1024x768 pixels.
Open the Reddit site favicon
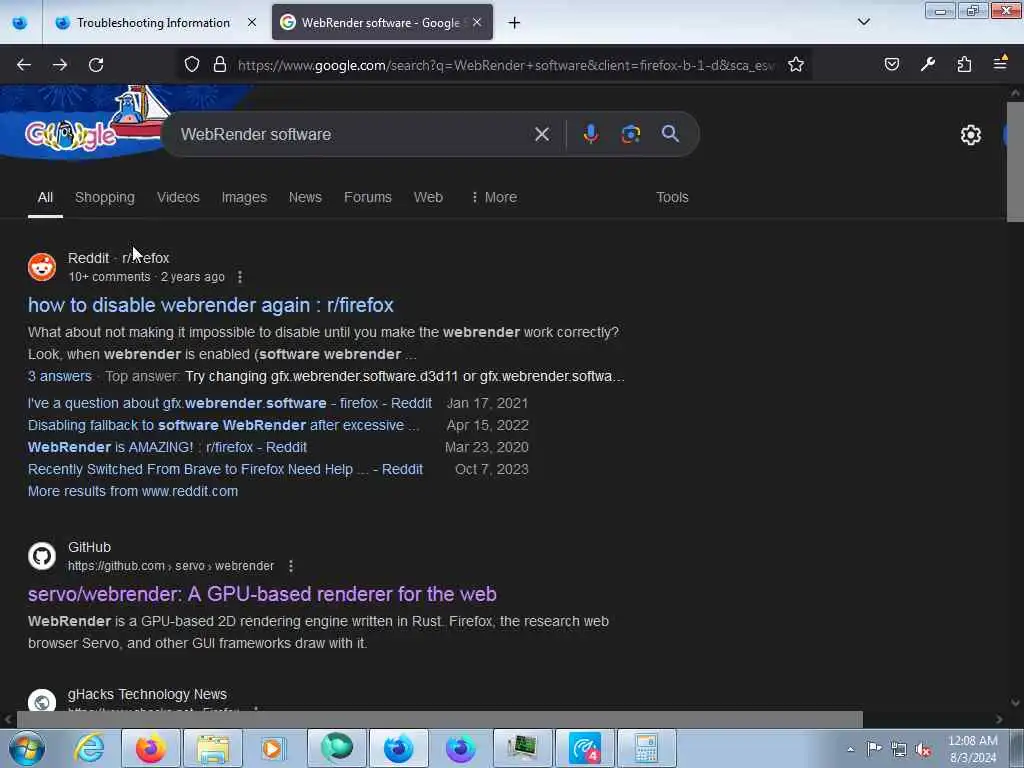[42, 267]
